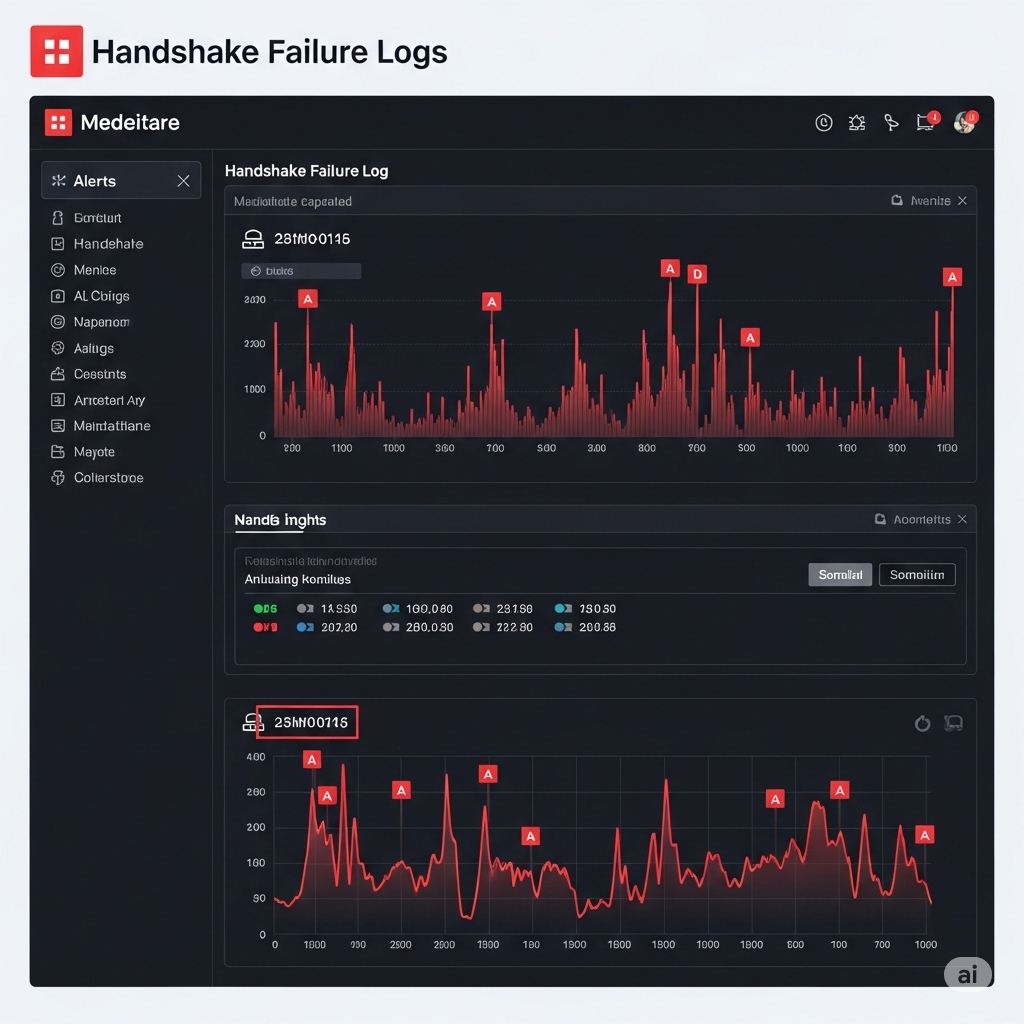
Task: Click the monitor icon on bottom chart
Action: pyautogui.click(x=953, y=723)
